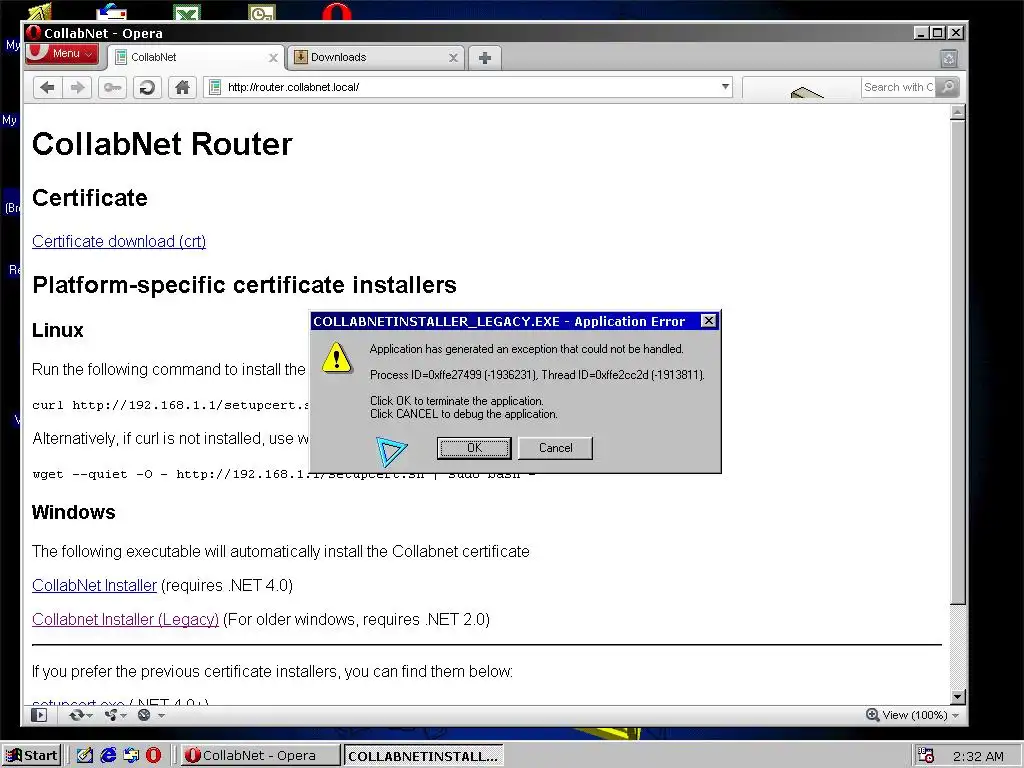Click OK to terminate the application

tap(474, 448)
